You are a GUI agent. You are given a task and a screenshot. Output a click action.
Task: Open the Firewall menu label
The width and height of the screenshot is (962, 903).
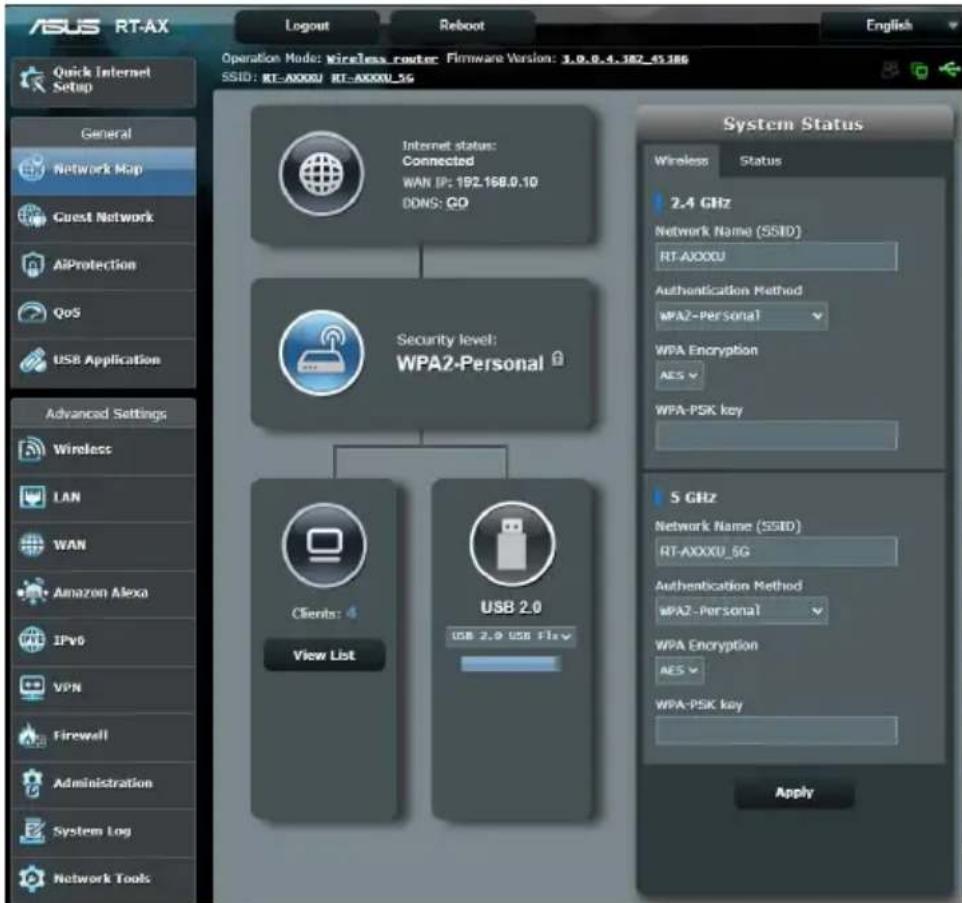click(80, 735)
